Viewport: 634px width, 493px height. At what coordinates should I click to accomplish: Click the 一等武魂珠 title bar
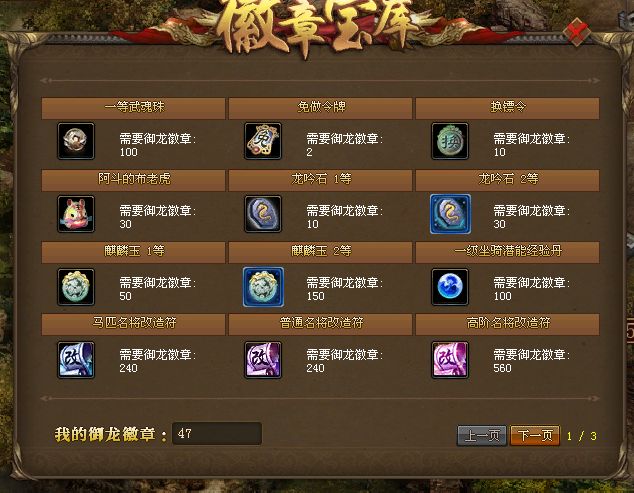133,108
